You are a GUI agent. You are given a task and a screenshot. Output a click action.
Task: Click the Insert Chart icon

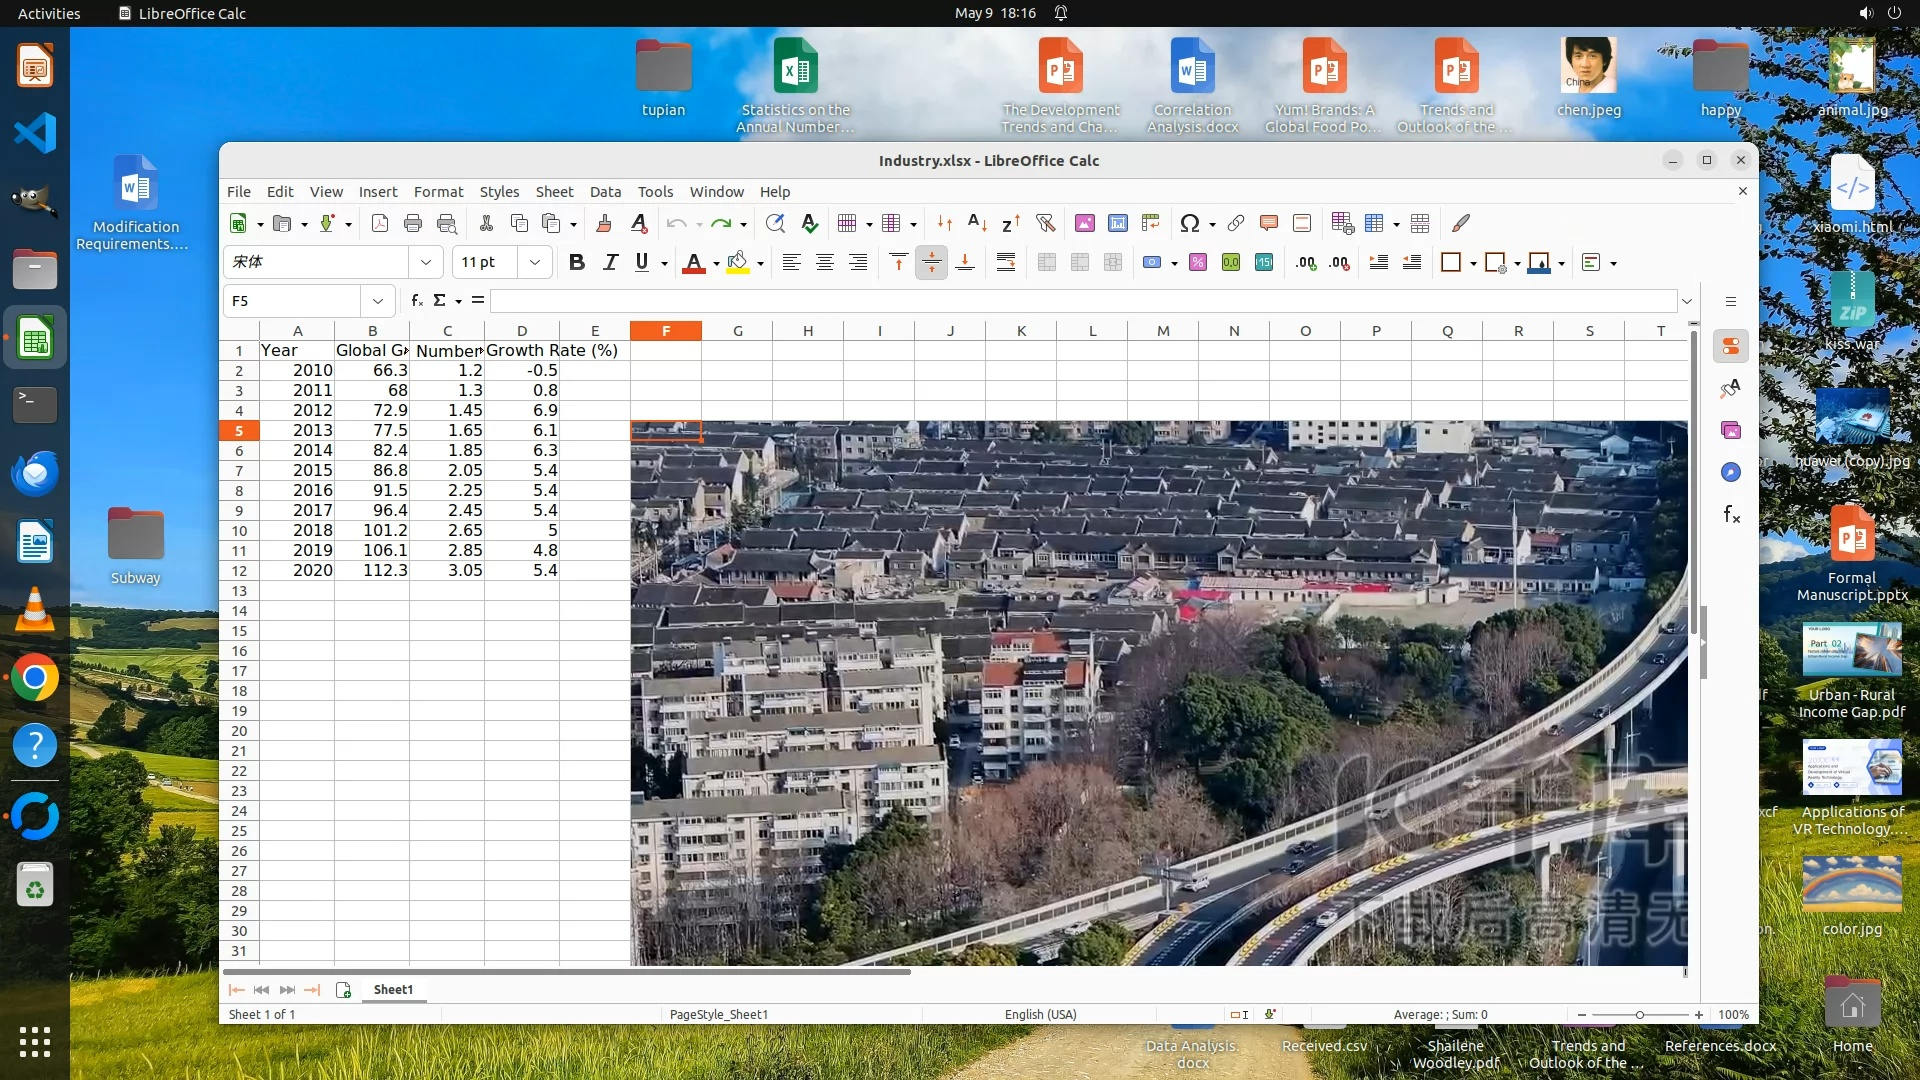click(1118, 223)
